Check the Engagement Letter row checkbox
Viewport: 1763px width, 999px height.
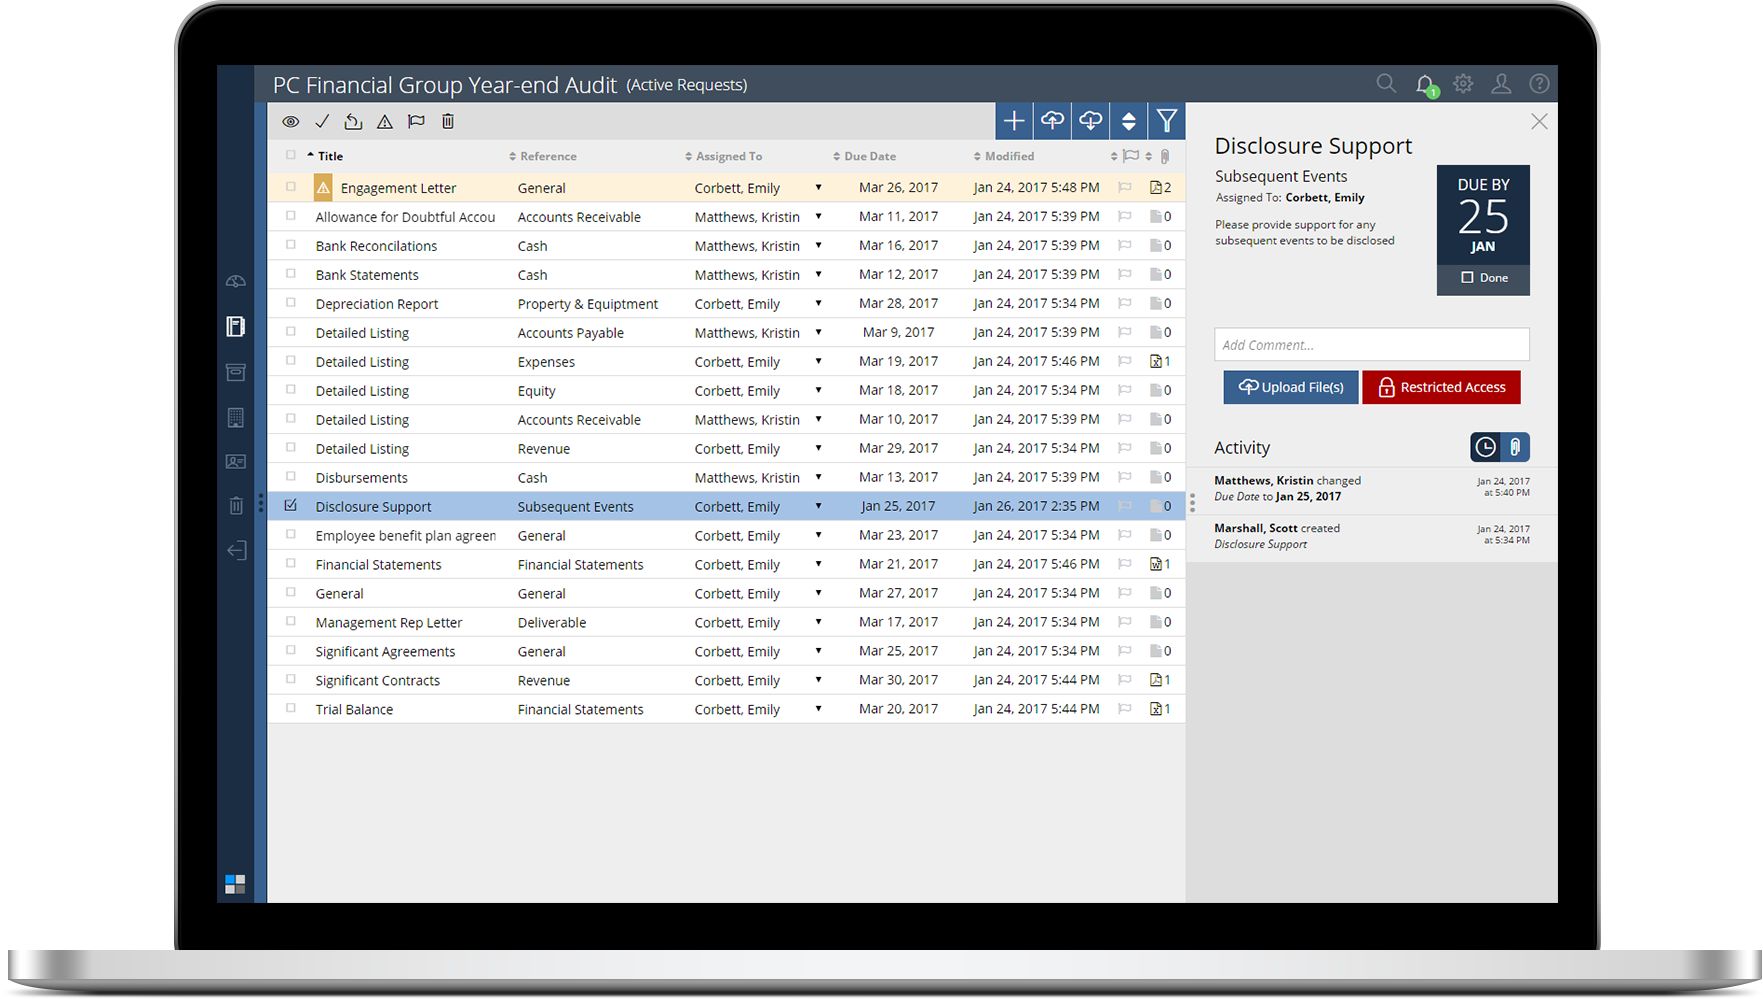291,187
